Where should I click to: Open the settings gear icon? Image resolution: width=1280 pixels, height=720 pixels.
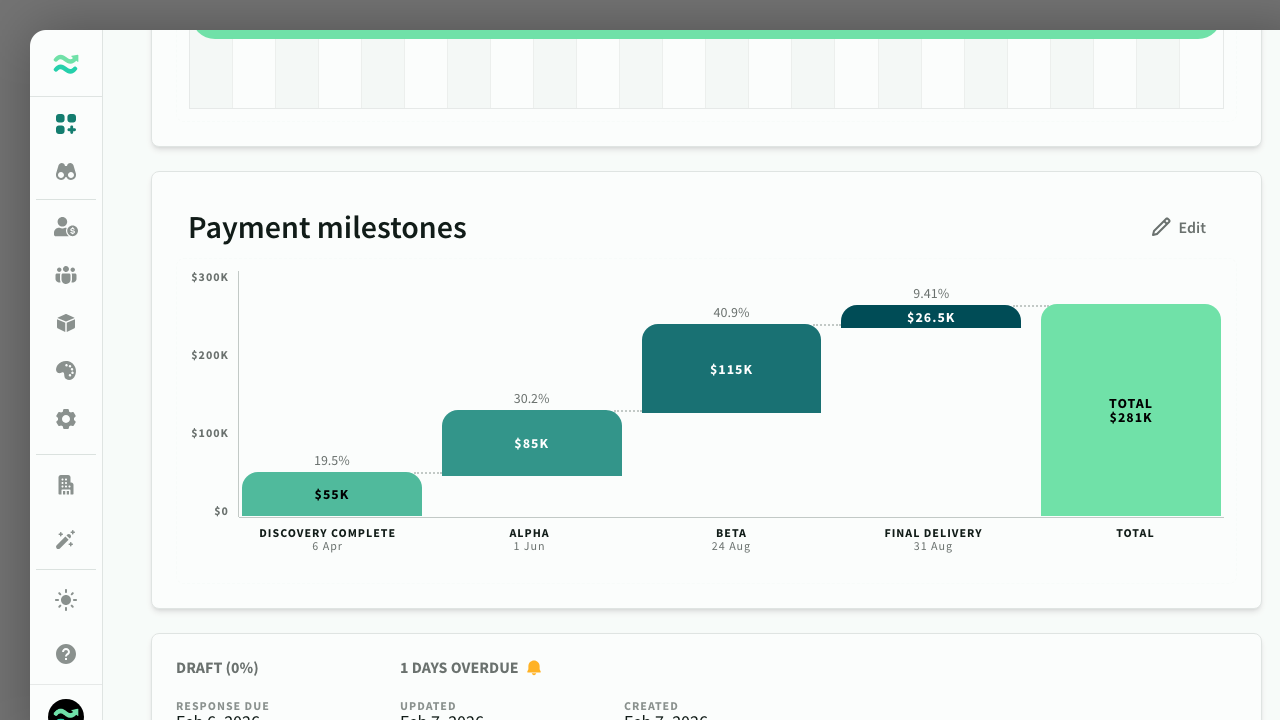tap(65, 419)
